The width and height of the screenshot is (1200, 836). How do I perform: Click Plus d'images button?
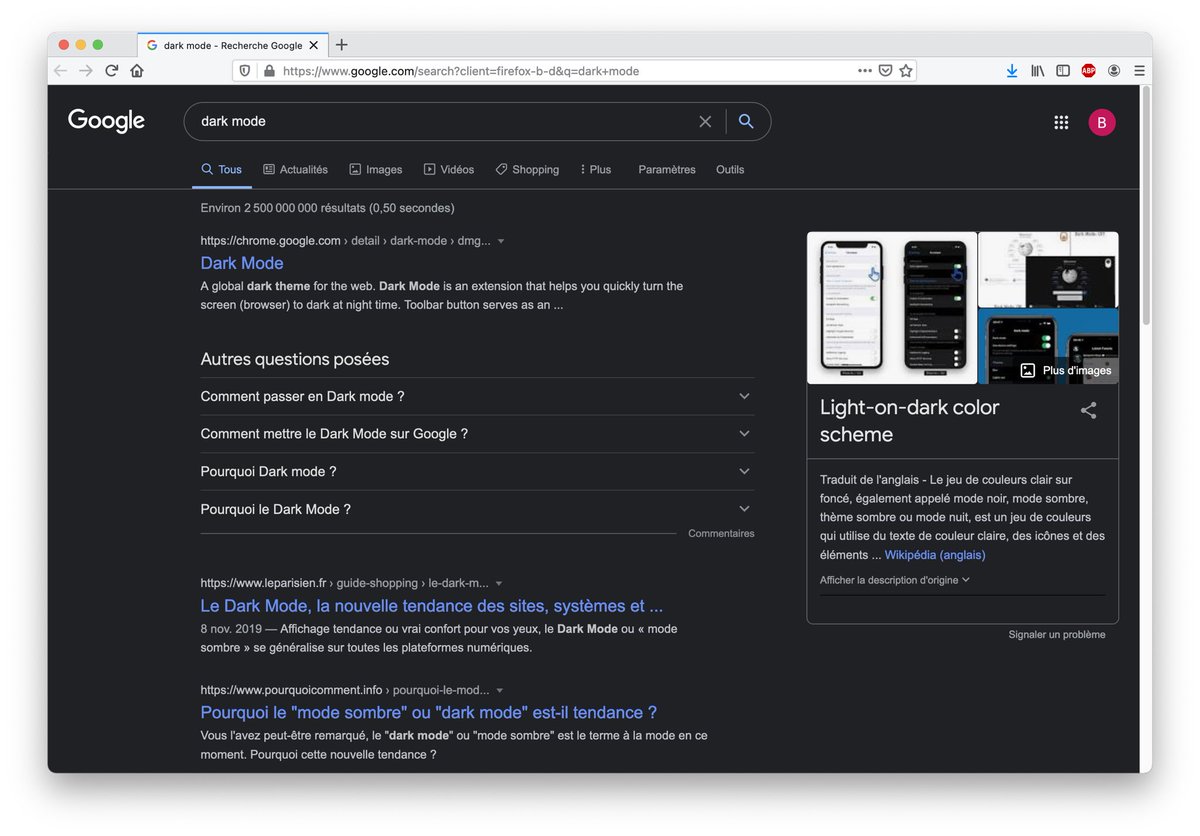pyautogui.click(x=1065, y=370)
